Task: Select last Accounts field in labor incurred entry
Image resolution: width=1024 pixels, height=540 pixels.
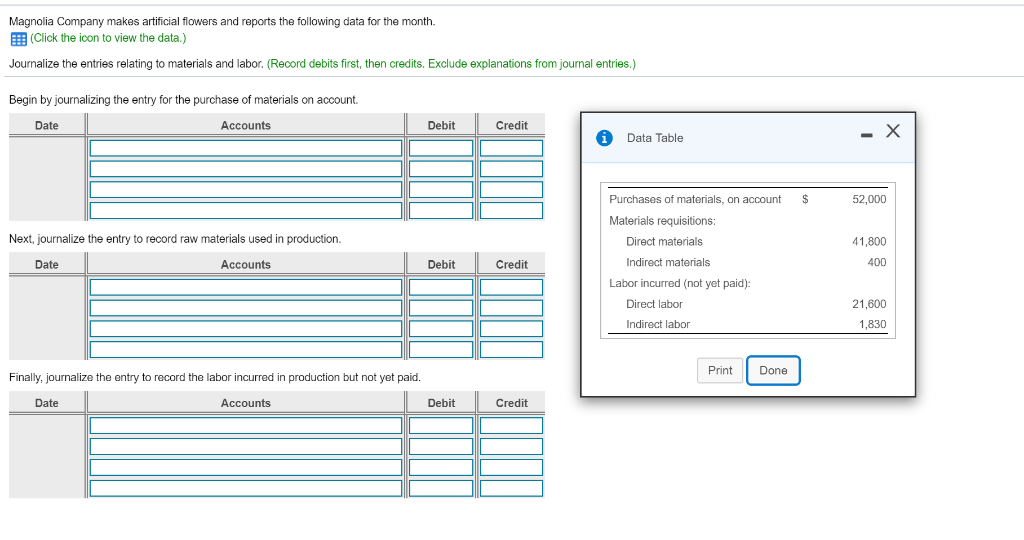Action: pos(246,488)
